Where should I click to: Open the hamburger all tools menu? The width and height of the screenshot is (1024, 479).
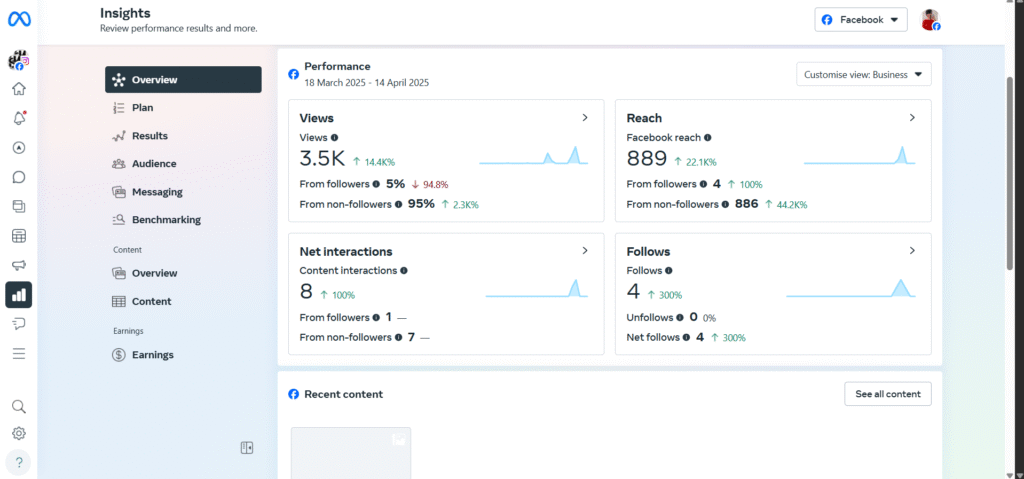point(18,353)
